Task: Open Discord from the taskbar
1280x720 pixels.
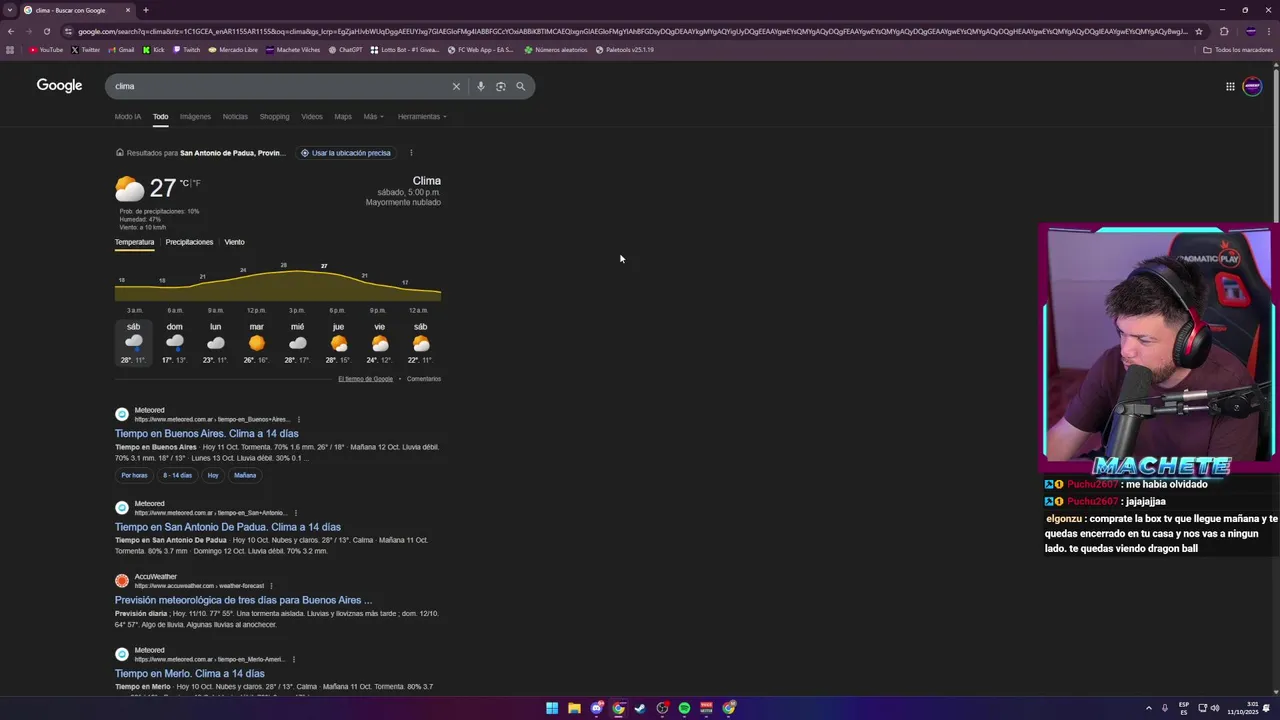Action: tap(596, 708)
